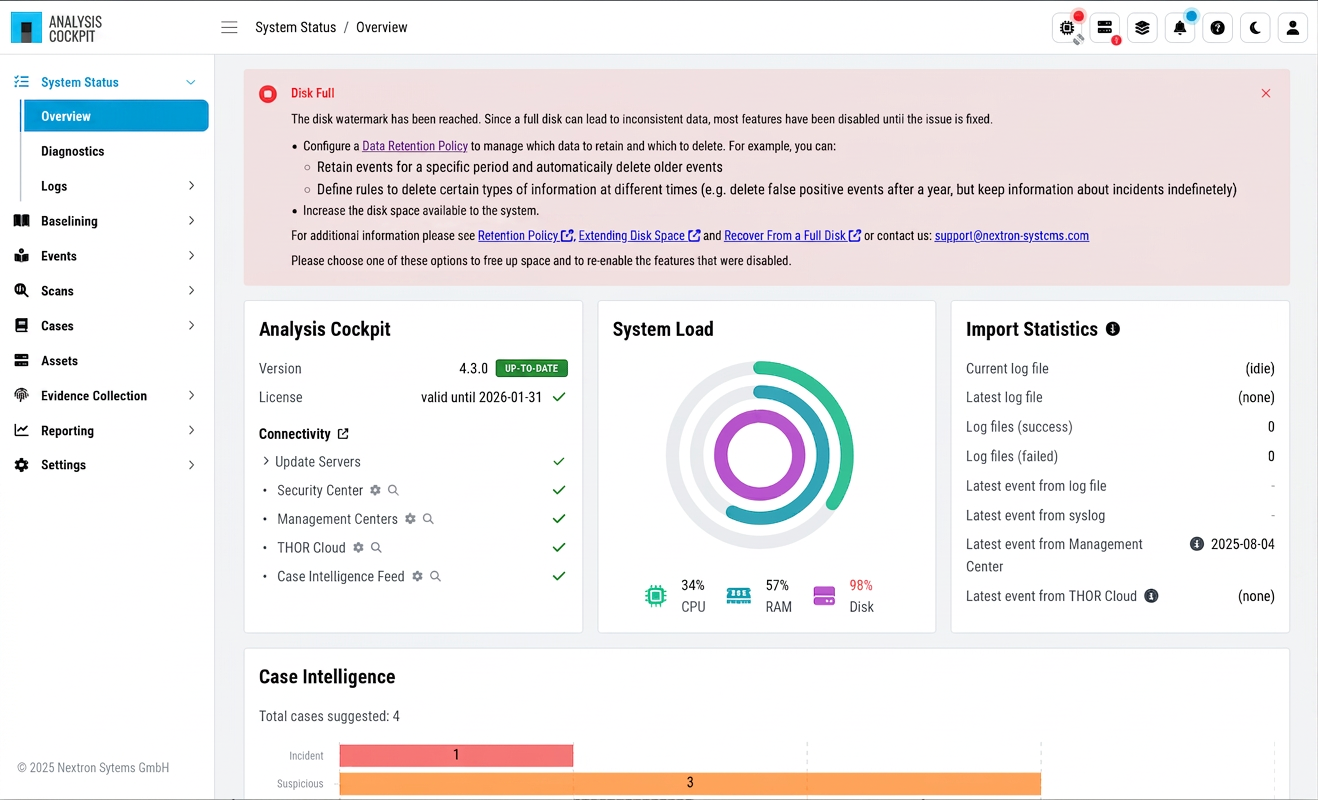1318x800 pixels.
Task: Click the red Disk Full stop icon
Action: click(267, 94)
